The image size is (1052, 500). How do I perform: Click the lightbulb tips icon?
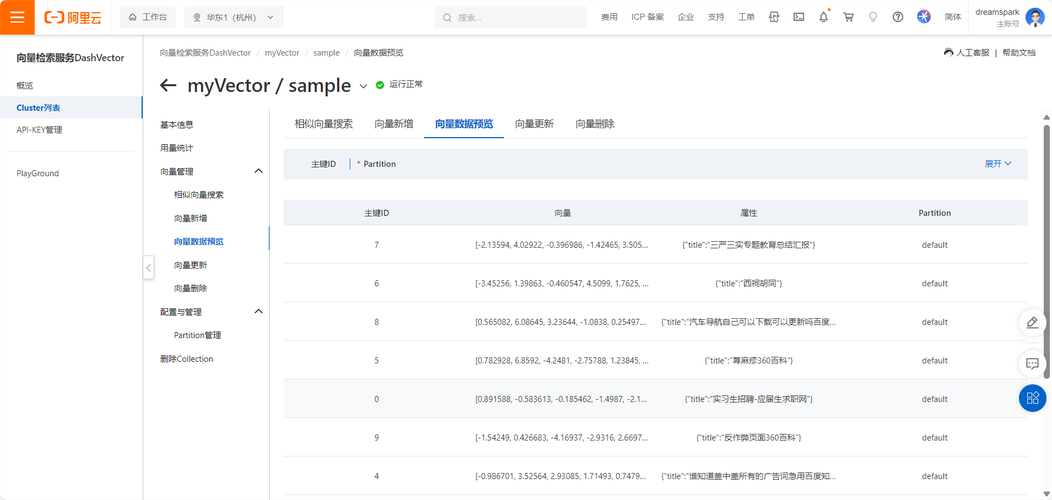point(874,17)
